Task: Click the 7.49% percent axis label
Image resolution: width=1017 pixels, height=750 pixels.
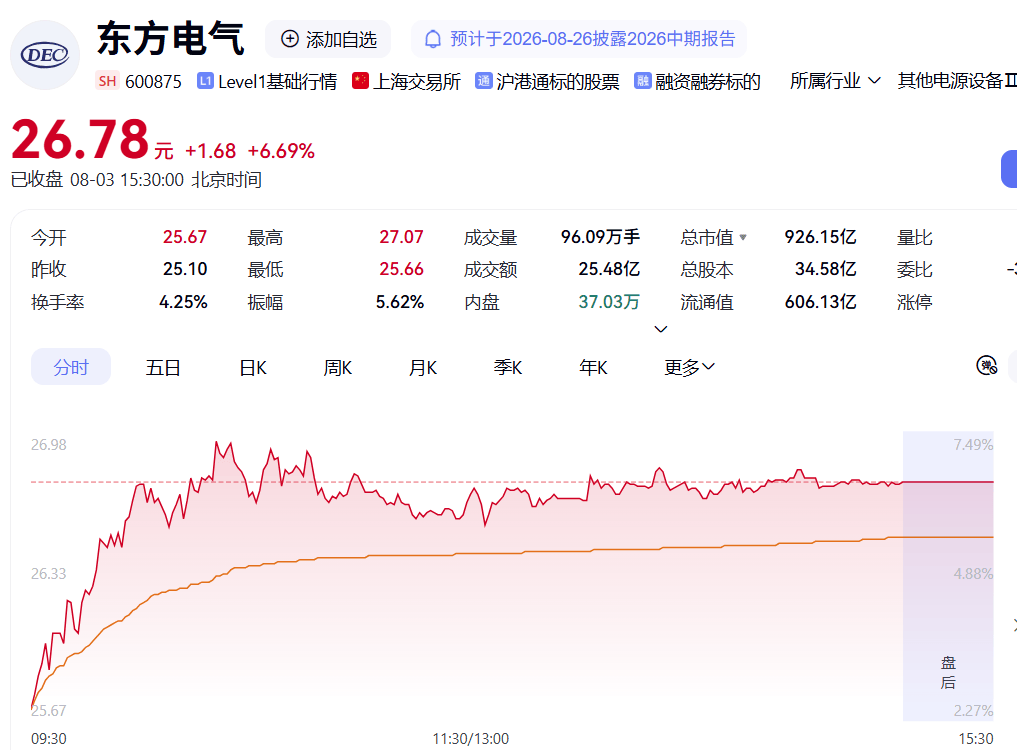Action: [973, 444]
